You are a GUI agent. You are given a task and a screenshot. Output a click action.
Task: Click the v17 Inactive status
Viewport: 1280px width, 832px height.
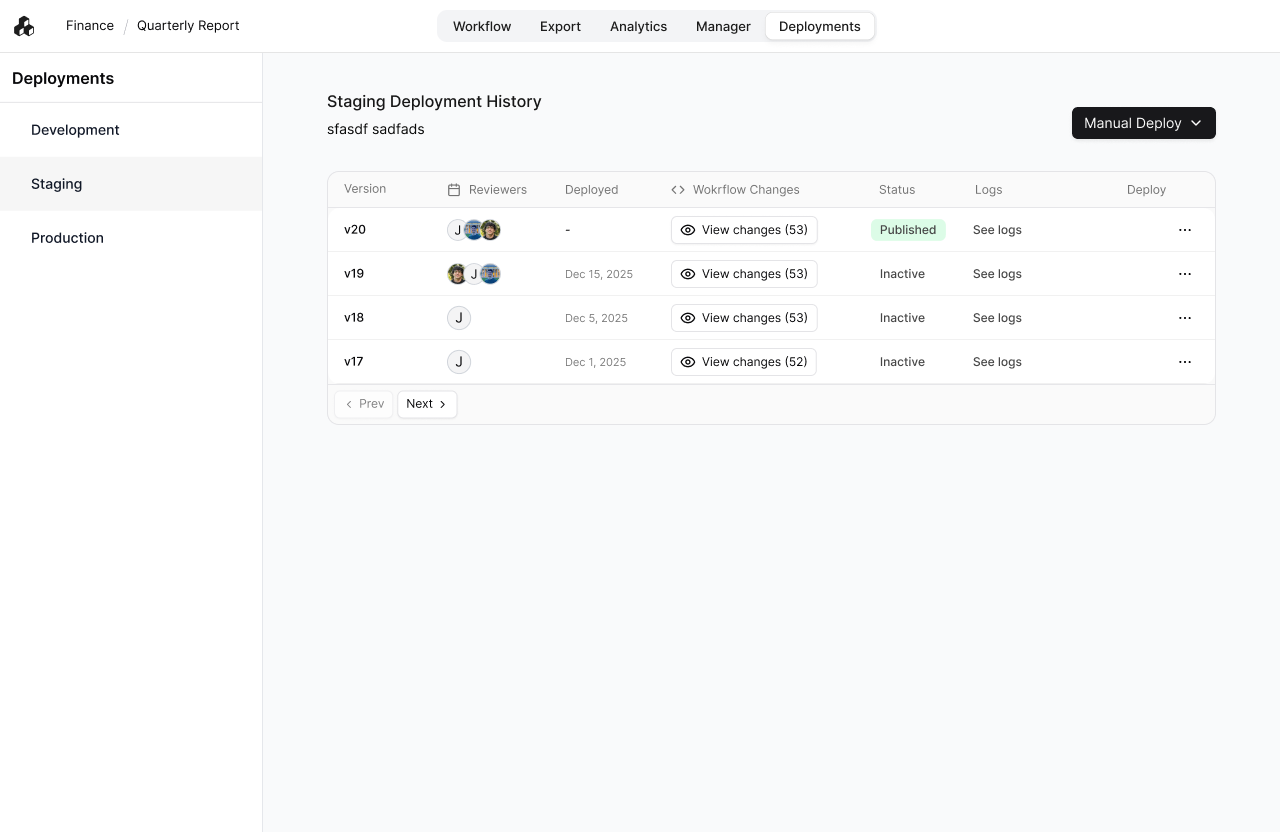point(902,362)
